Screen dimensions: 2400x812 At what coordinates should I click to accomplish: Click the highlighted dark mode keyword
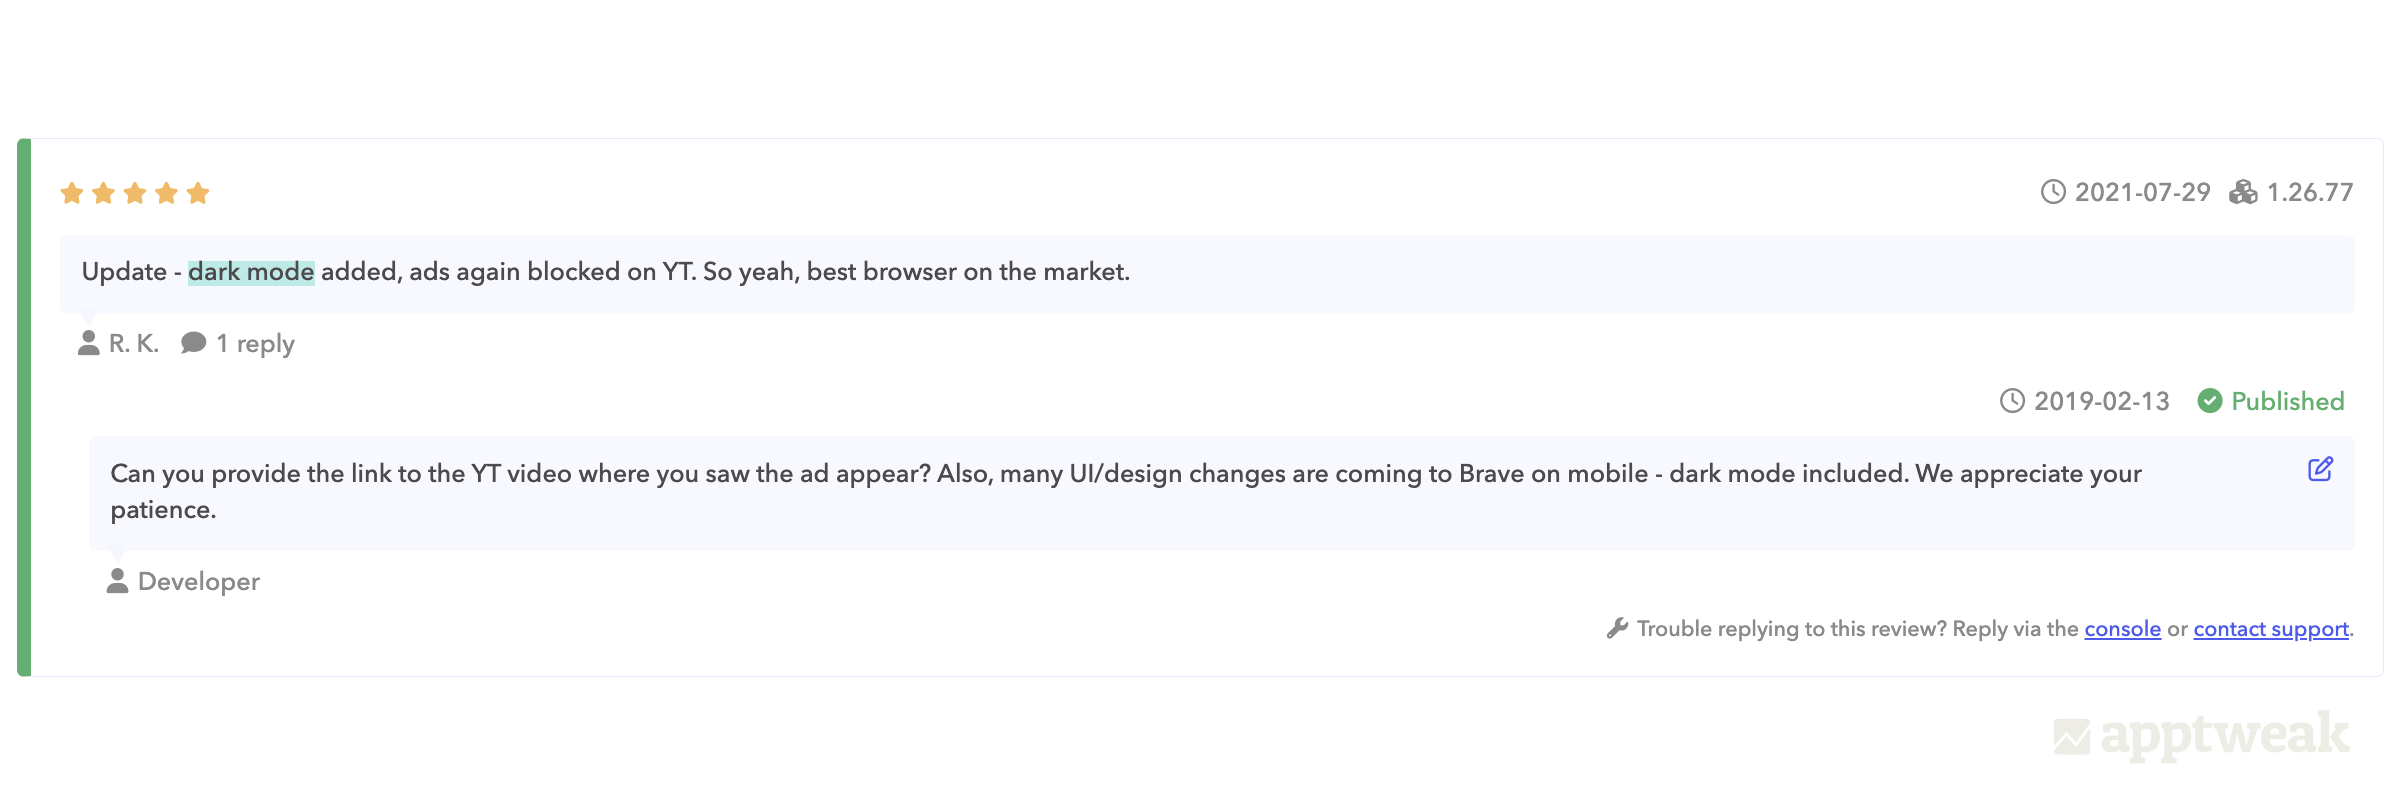251,272
